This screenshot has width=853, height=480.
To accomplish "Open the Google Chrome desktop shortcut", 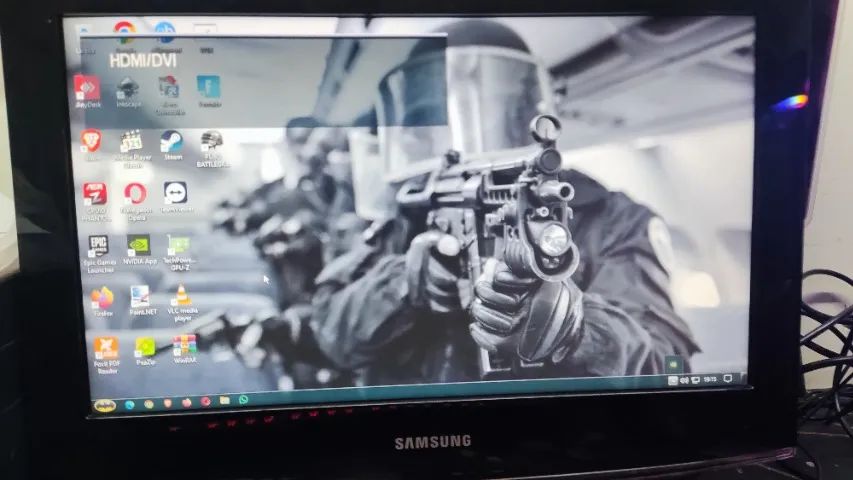I will click(x=125, y=35).
